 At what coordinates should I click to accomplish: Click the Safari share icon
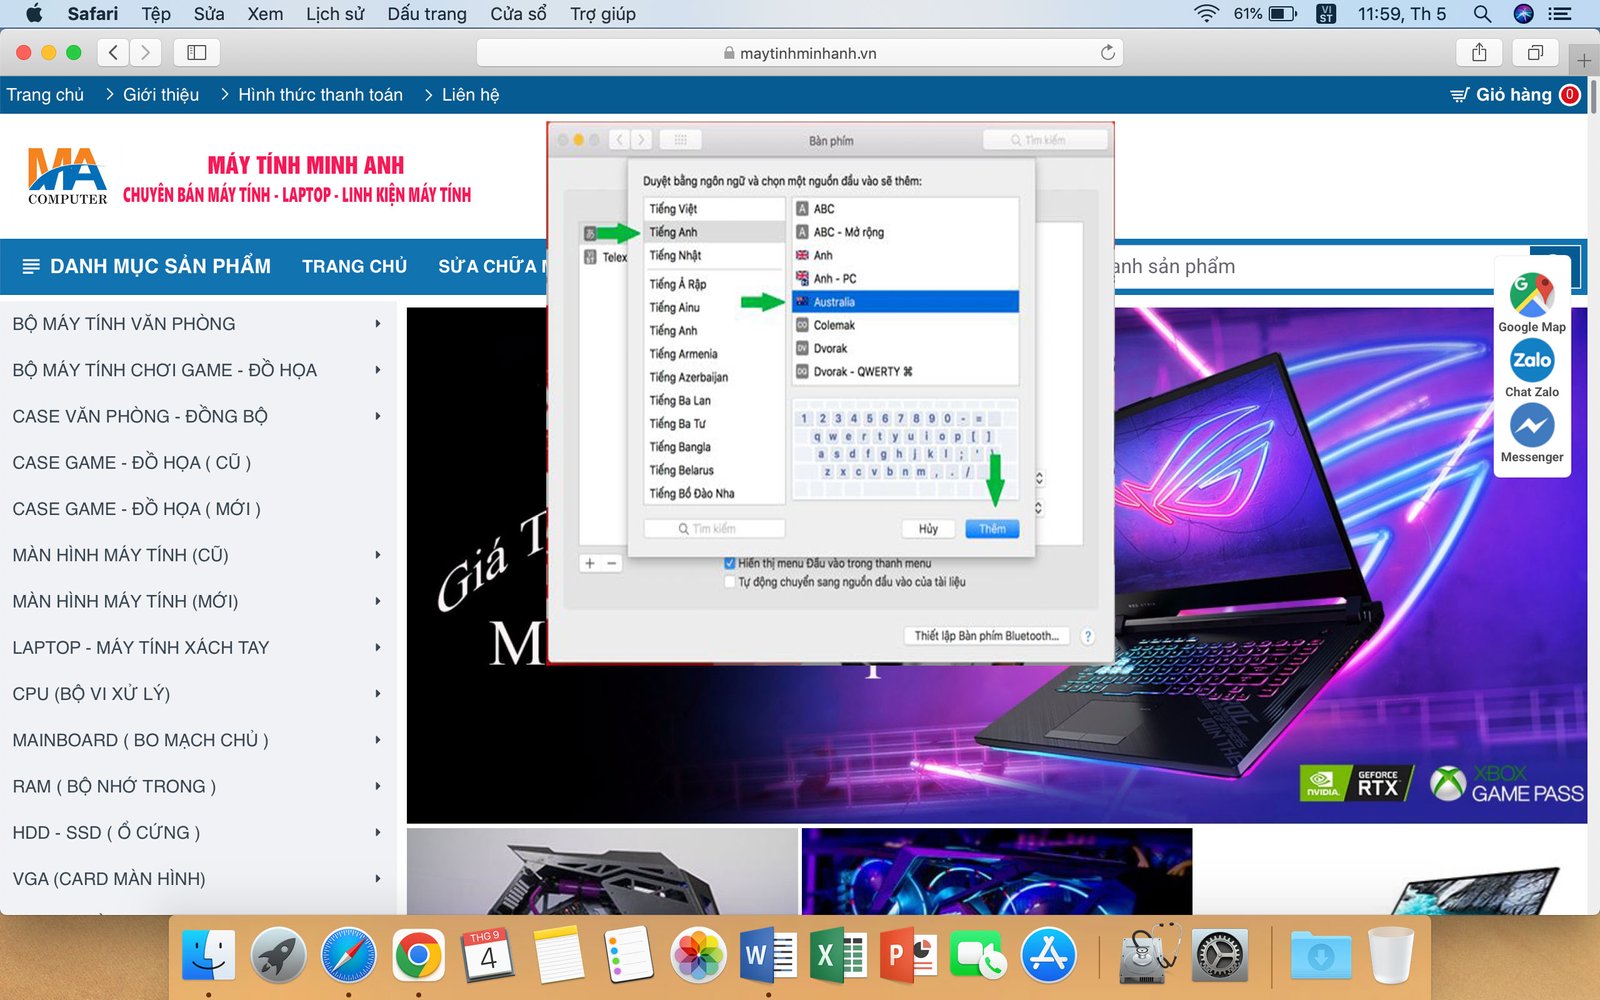(x=1479, y=53)
